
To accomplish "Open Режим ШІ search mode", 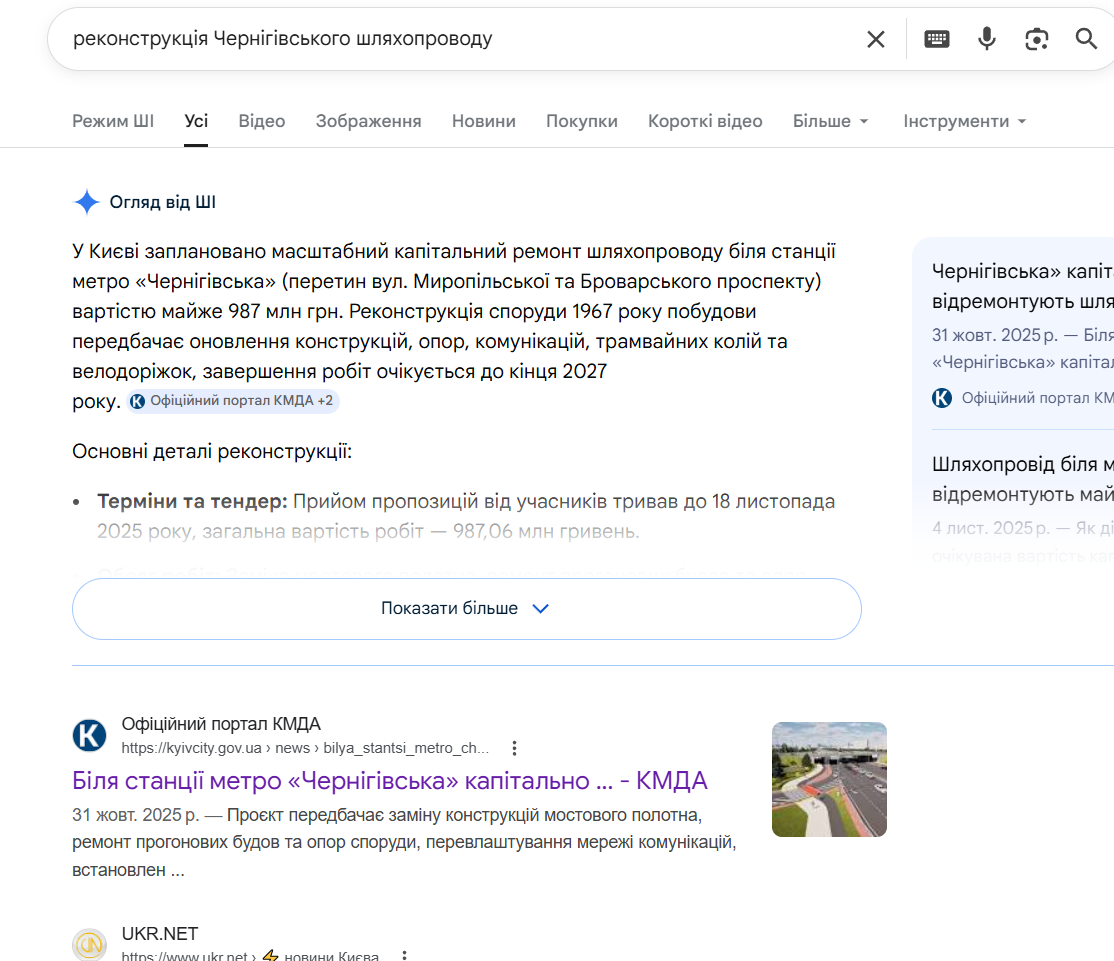I will point(113,121).
